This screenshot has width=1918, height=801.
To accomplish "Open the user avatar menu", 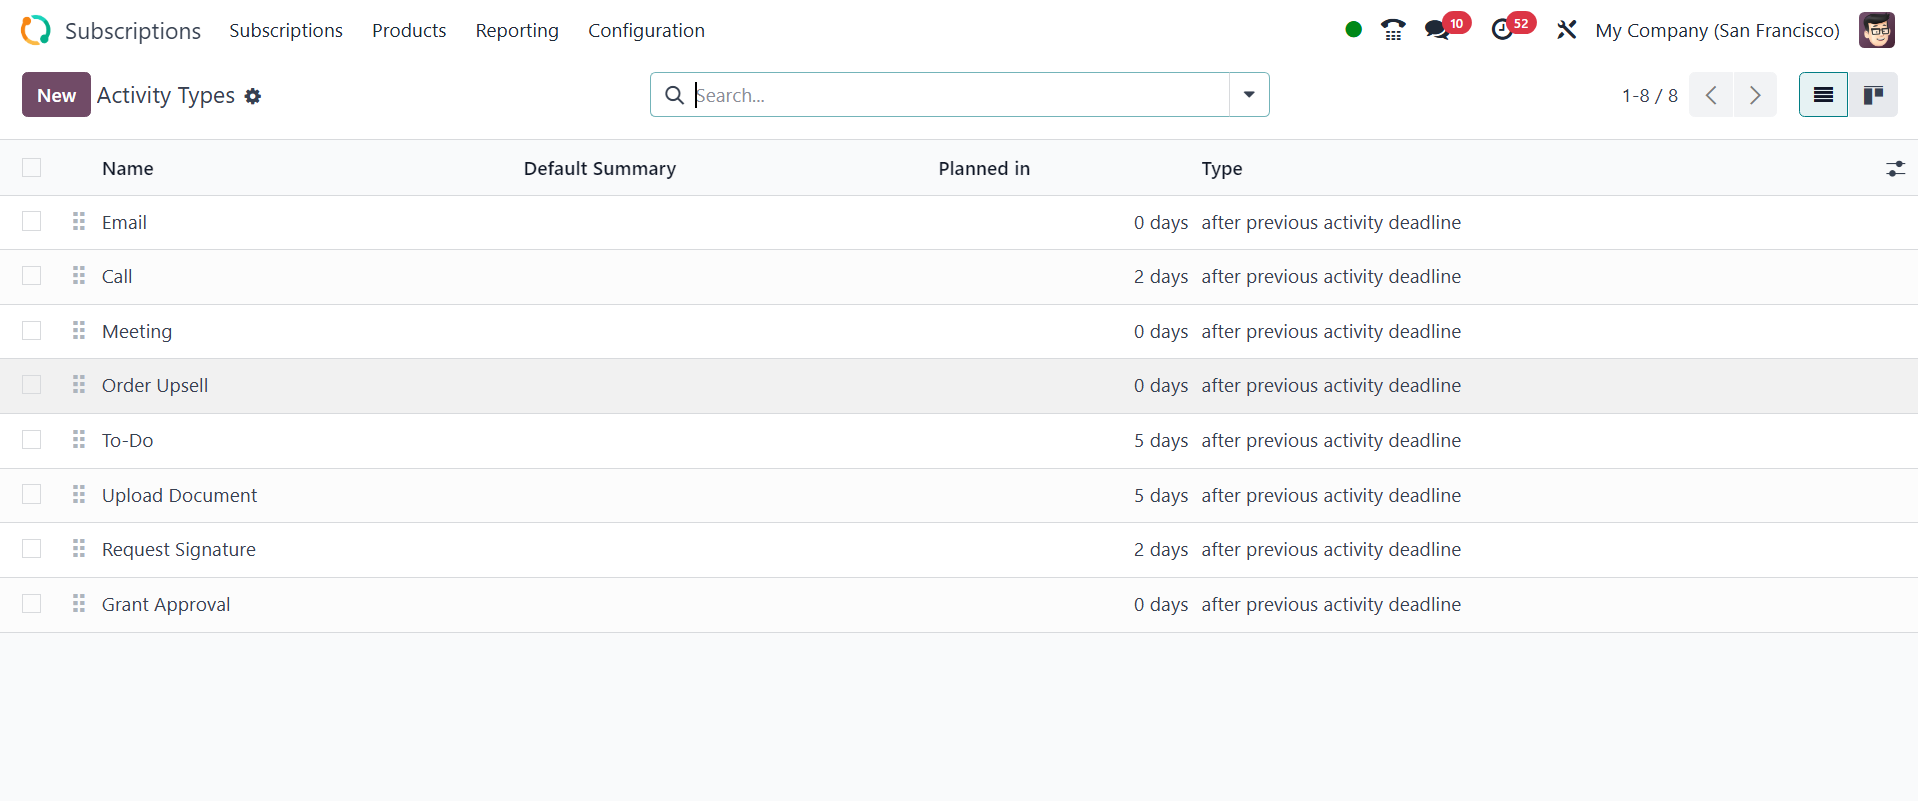I will tap(1876, 30).
